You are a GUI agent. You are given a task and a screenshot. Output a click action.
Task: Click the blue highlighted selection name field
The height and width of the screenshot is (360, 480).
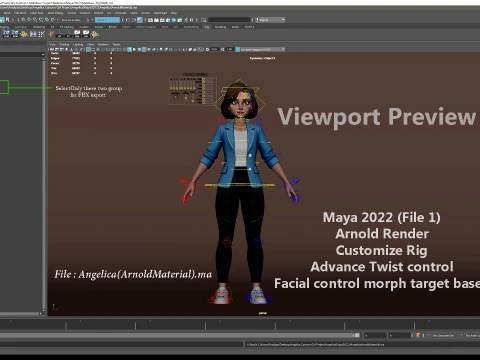point(107,20)
